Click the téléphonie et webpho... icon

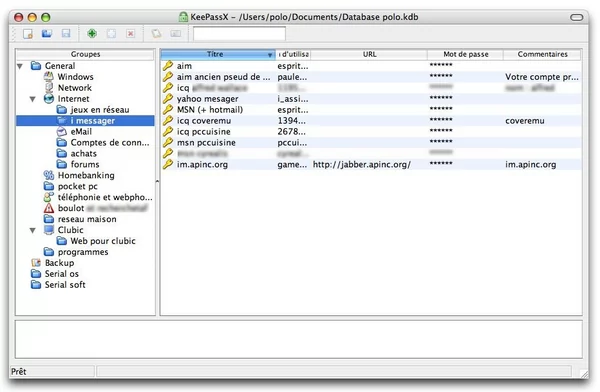[49, 197]
